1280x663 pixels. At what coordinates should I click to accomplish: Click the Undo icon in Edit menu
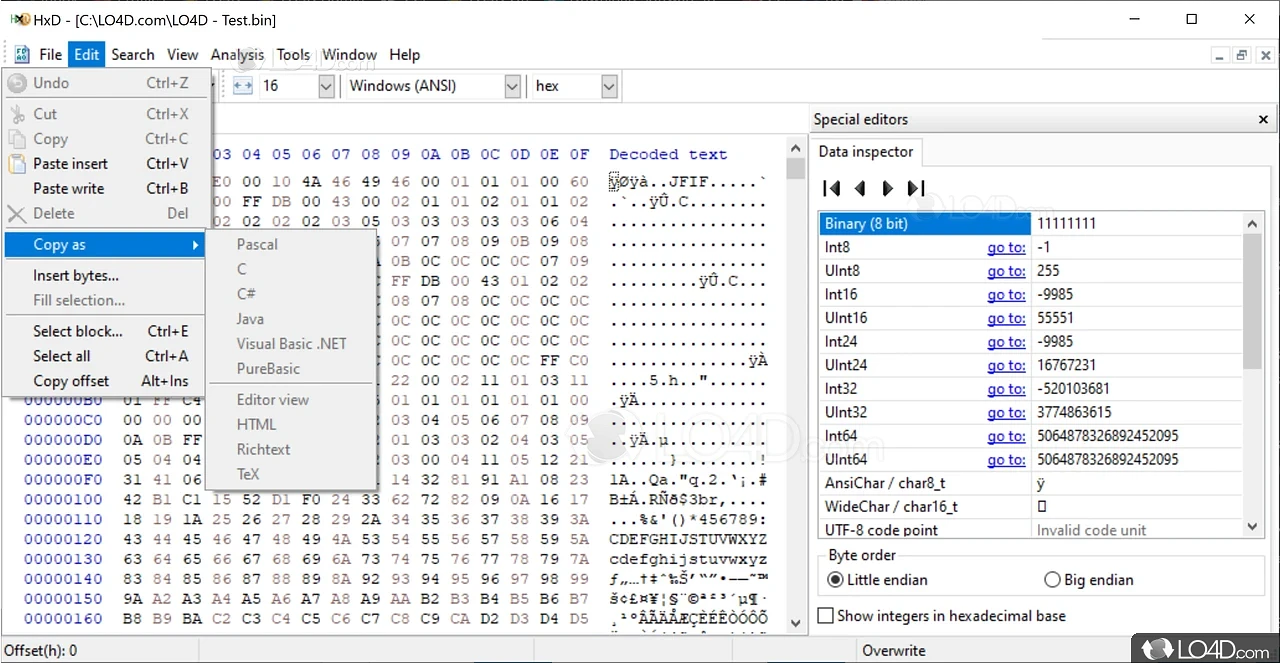[x=17, y=84]
